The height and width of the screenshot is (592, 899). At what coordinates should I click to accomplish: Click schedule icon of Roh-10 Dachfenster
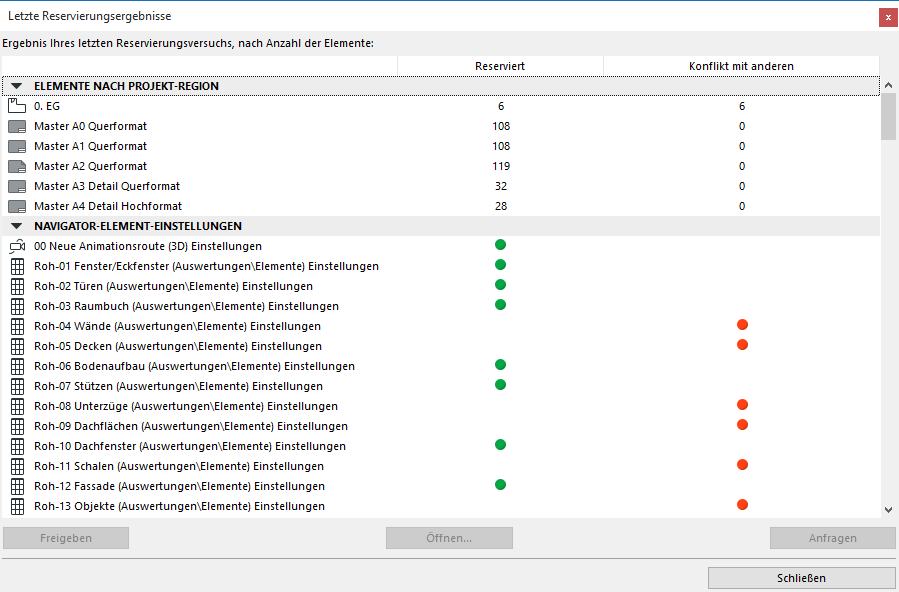(18, 446)
